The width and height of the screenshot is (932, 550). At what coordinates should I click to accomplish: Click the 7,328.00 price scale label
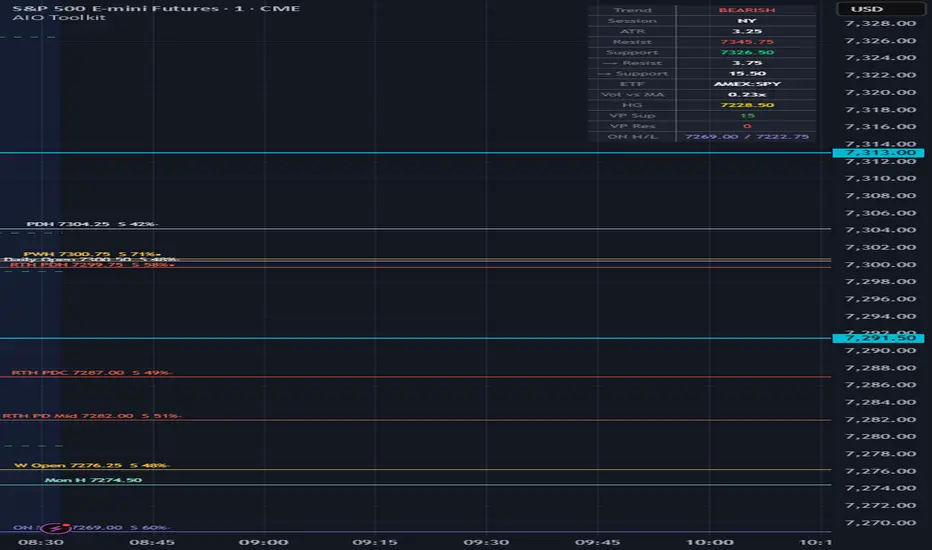click(x=880, y=24)
